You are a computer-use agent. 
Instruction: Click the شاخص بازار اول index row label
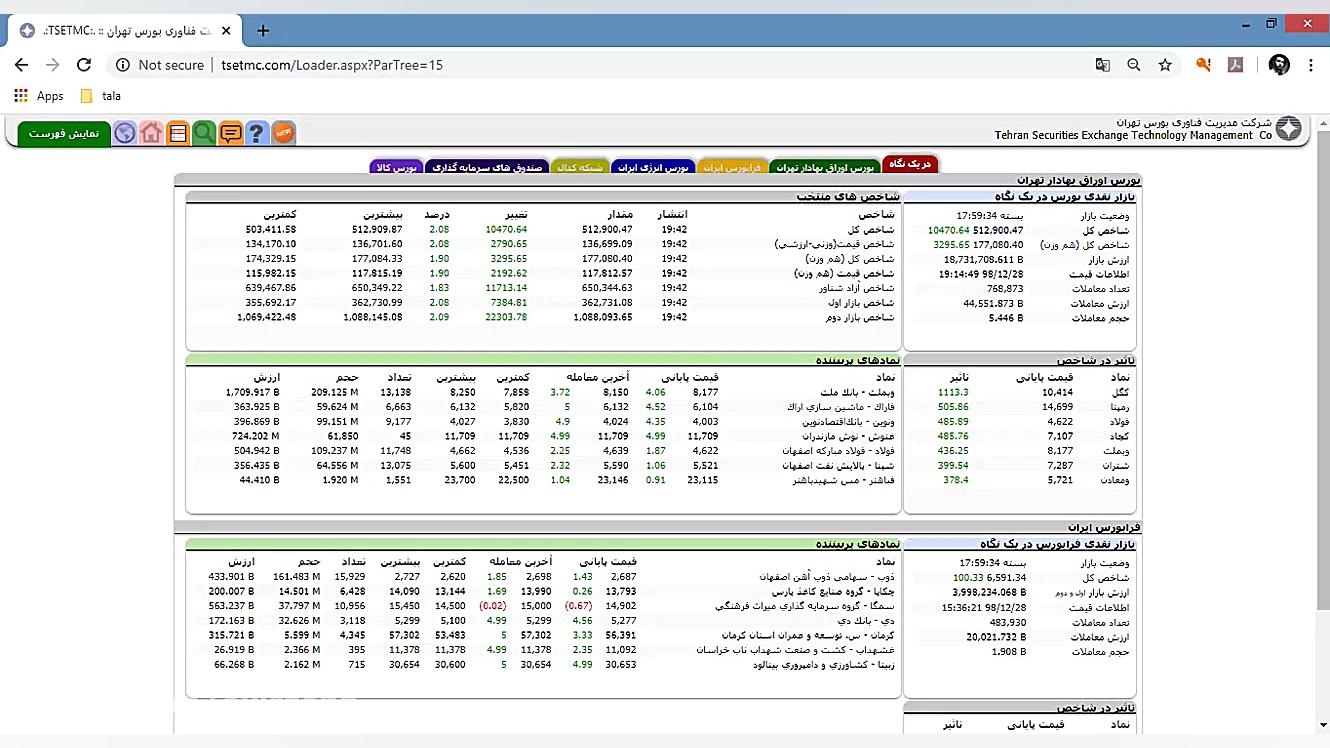[861, 302]
